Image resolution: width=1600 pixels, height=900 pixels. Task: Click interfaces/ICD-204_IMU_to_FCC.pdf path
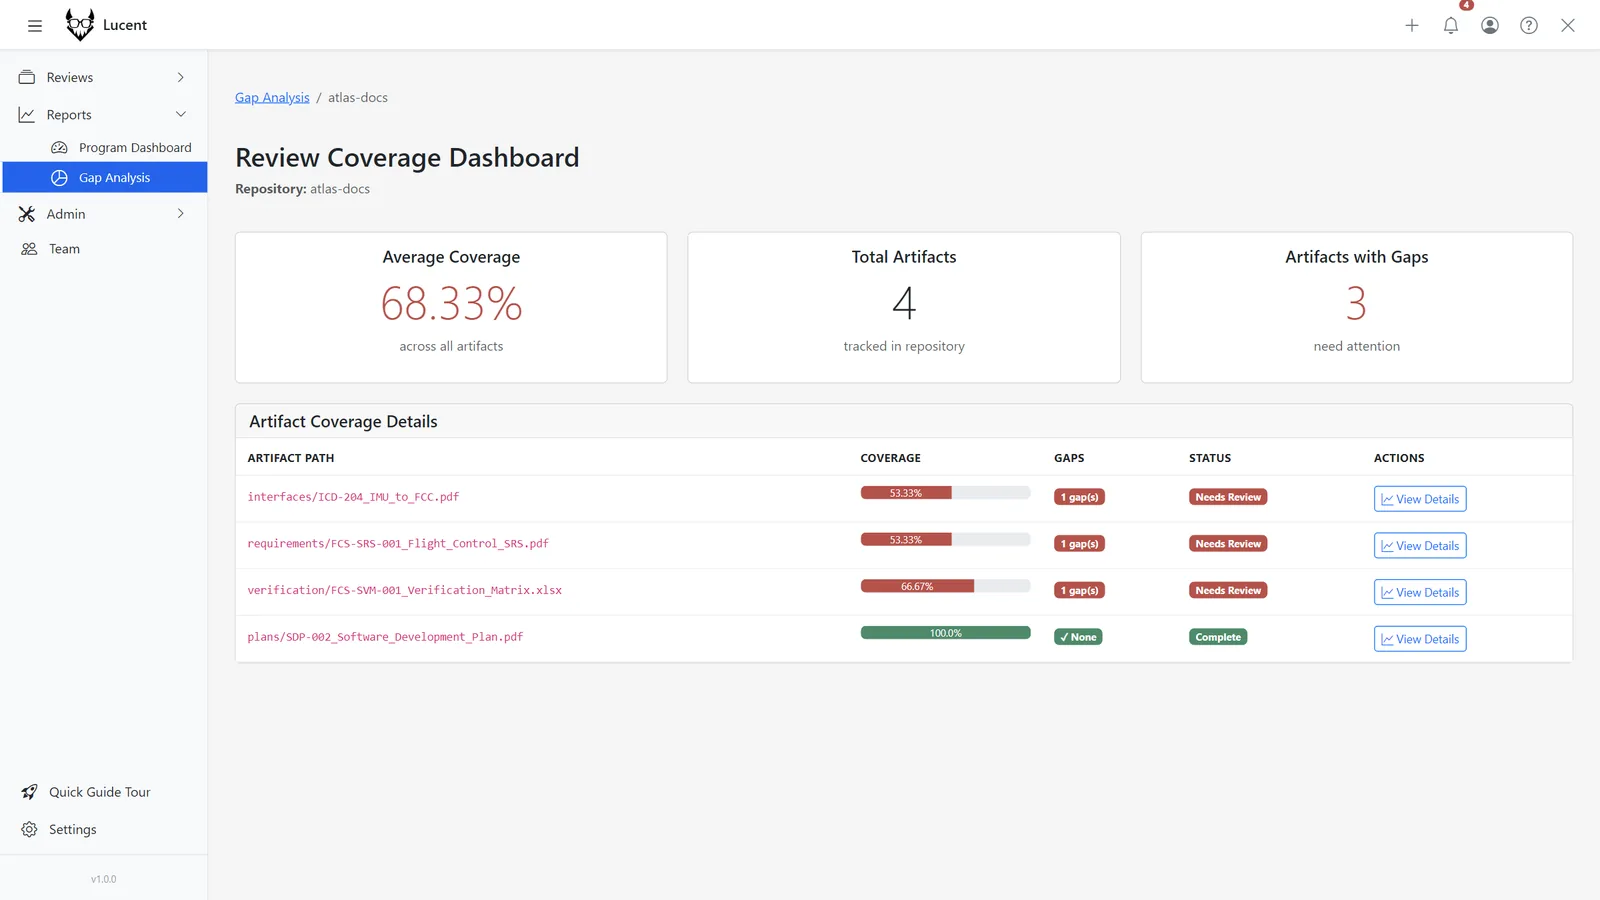pos(353,497)
